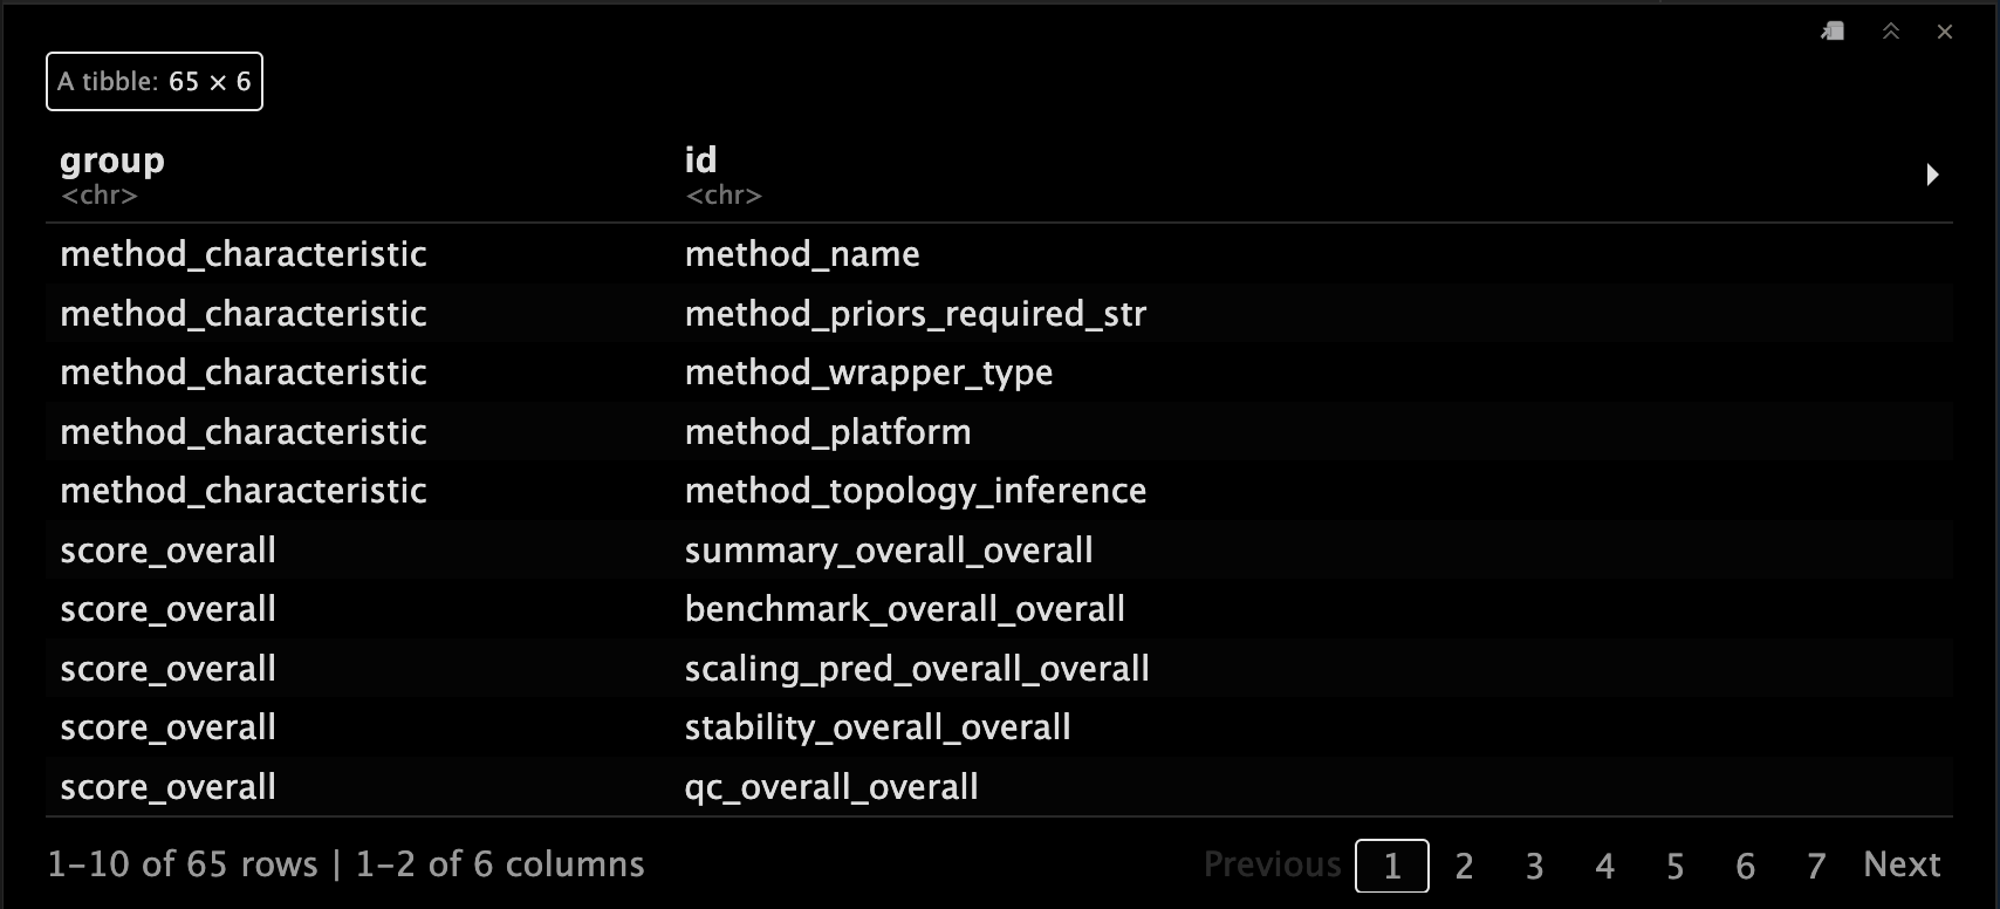Navigate to page 7
The image size is (2000, 909).
point(1816,866)
